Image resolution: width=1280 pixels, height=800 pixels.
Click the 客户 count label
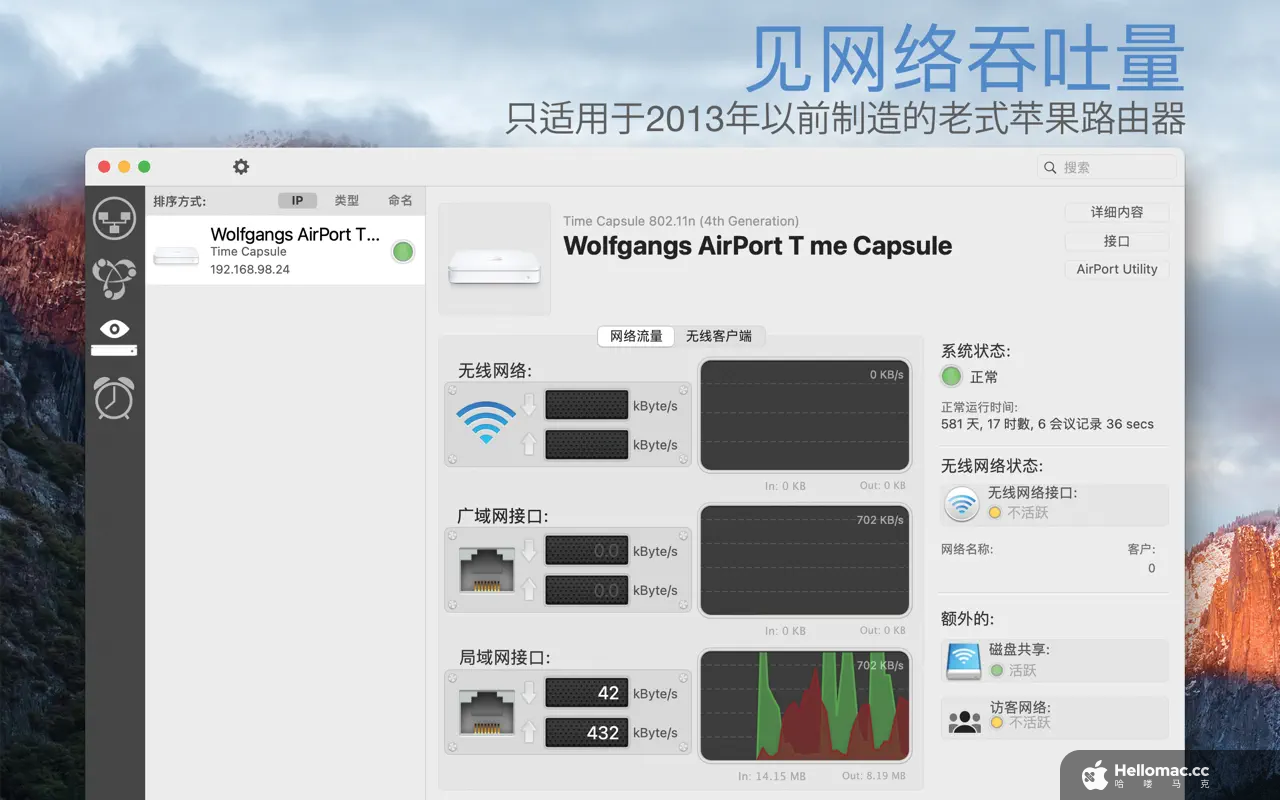coord(1141,549)
